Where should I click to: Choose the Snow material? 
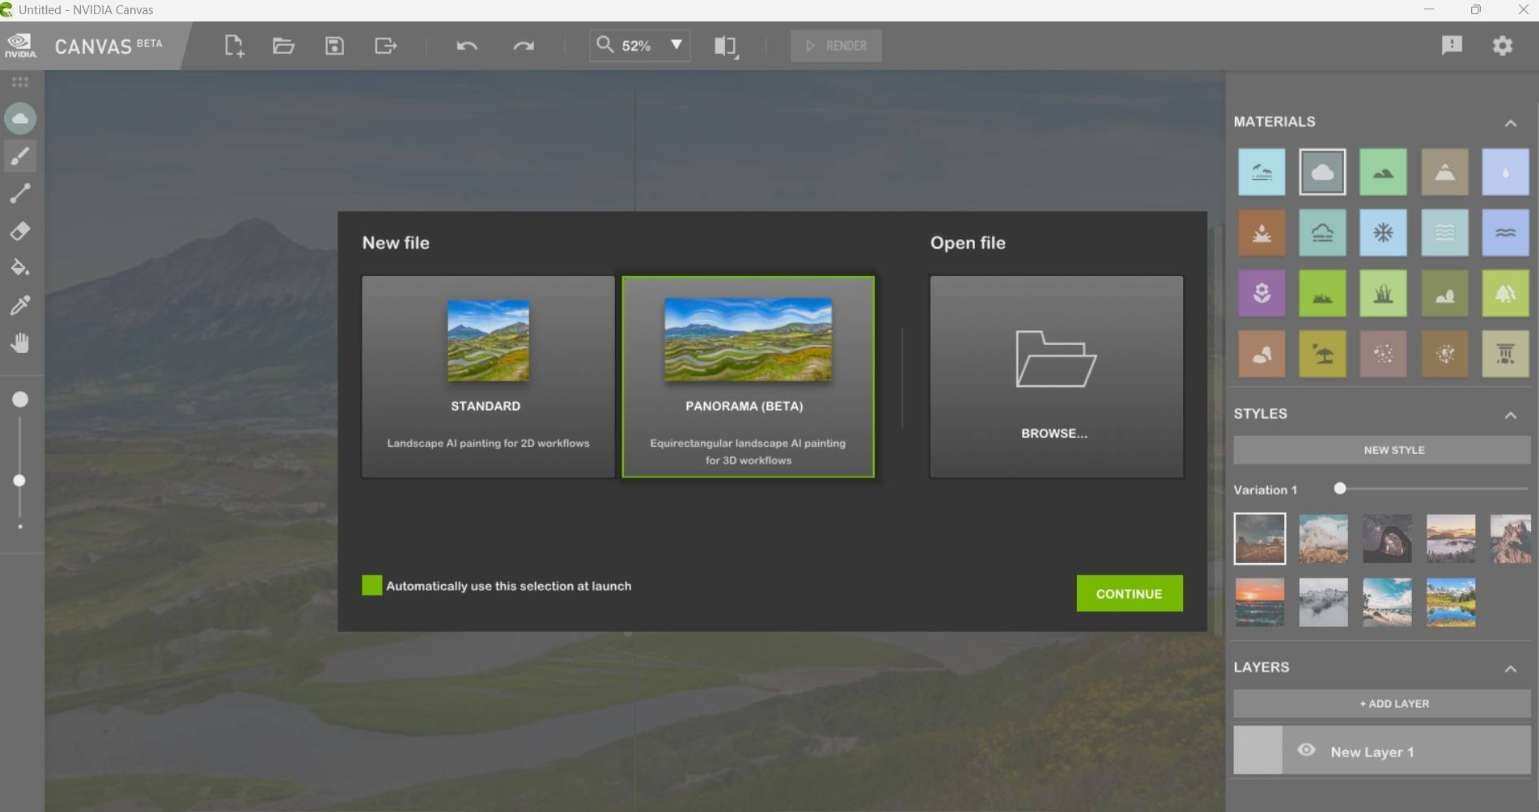pos(1384,232)
